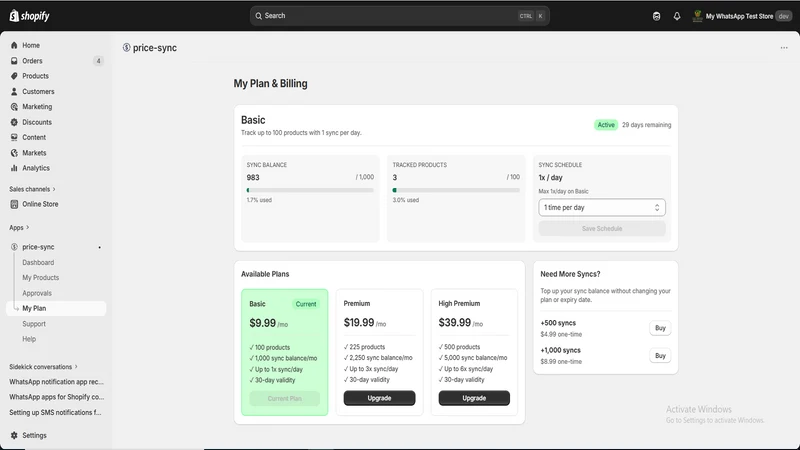Click the Content icon
The width and height of the screenshot is (800, 450).
[x=14, y=137]
